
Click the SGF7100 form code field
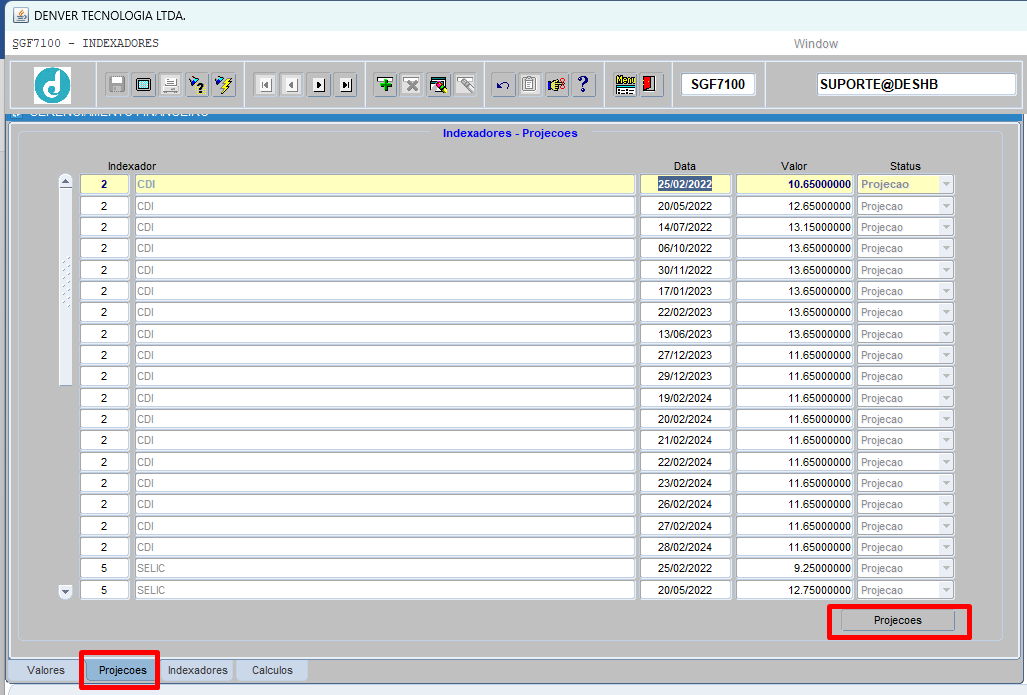(x=718, y=85)
